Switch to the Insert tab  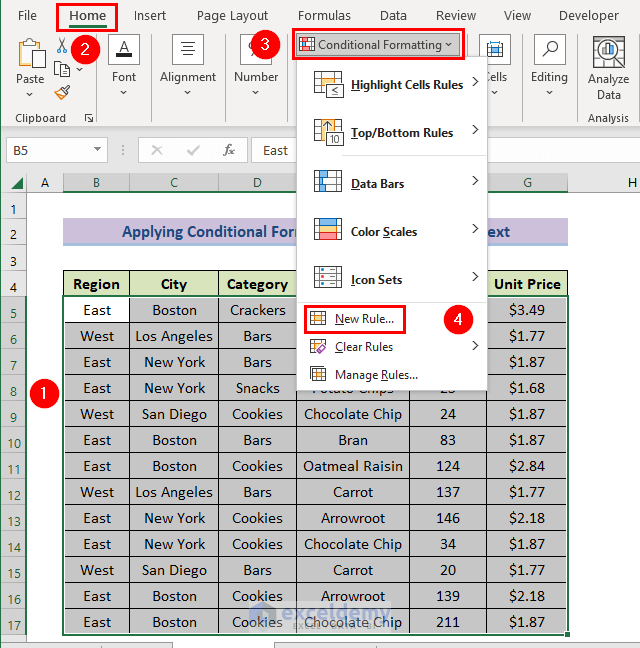coord(150,16)
